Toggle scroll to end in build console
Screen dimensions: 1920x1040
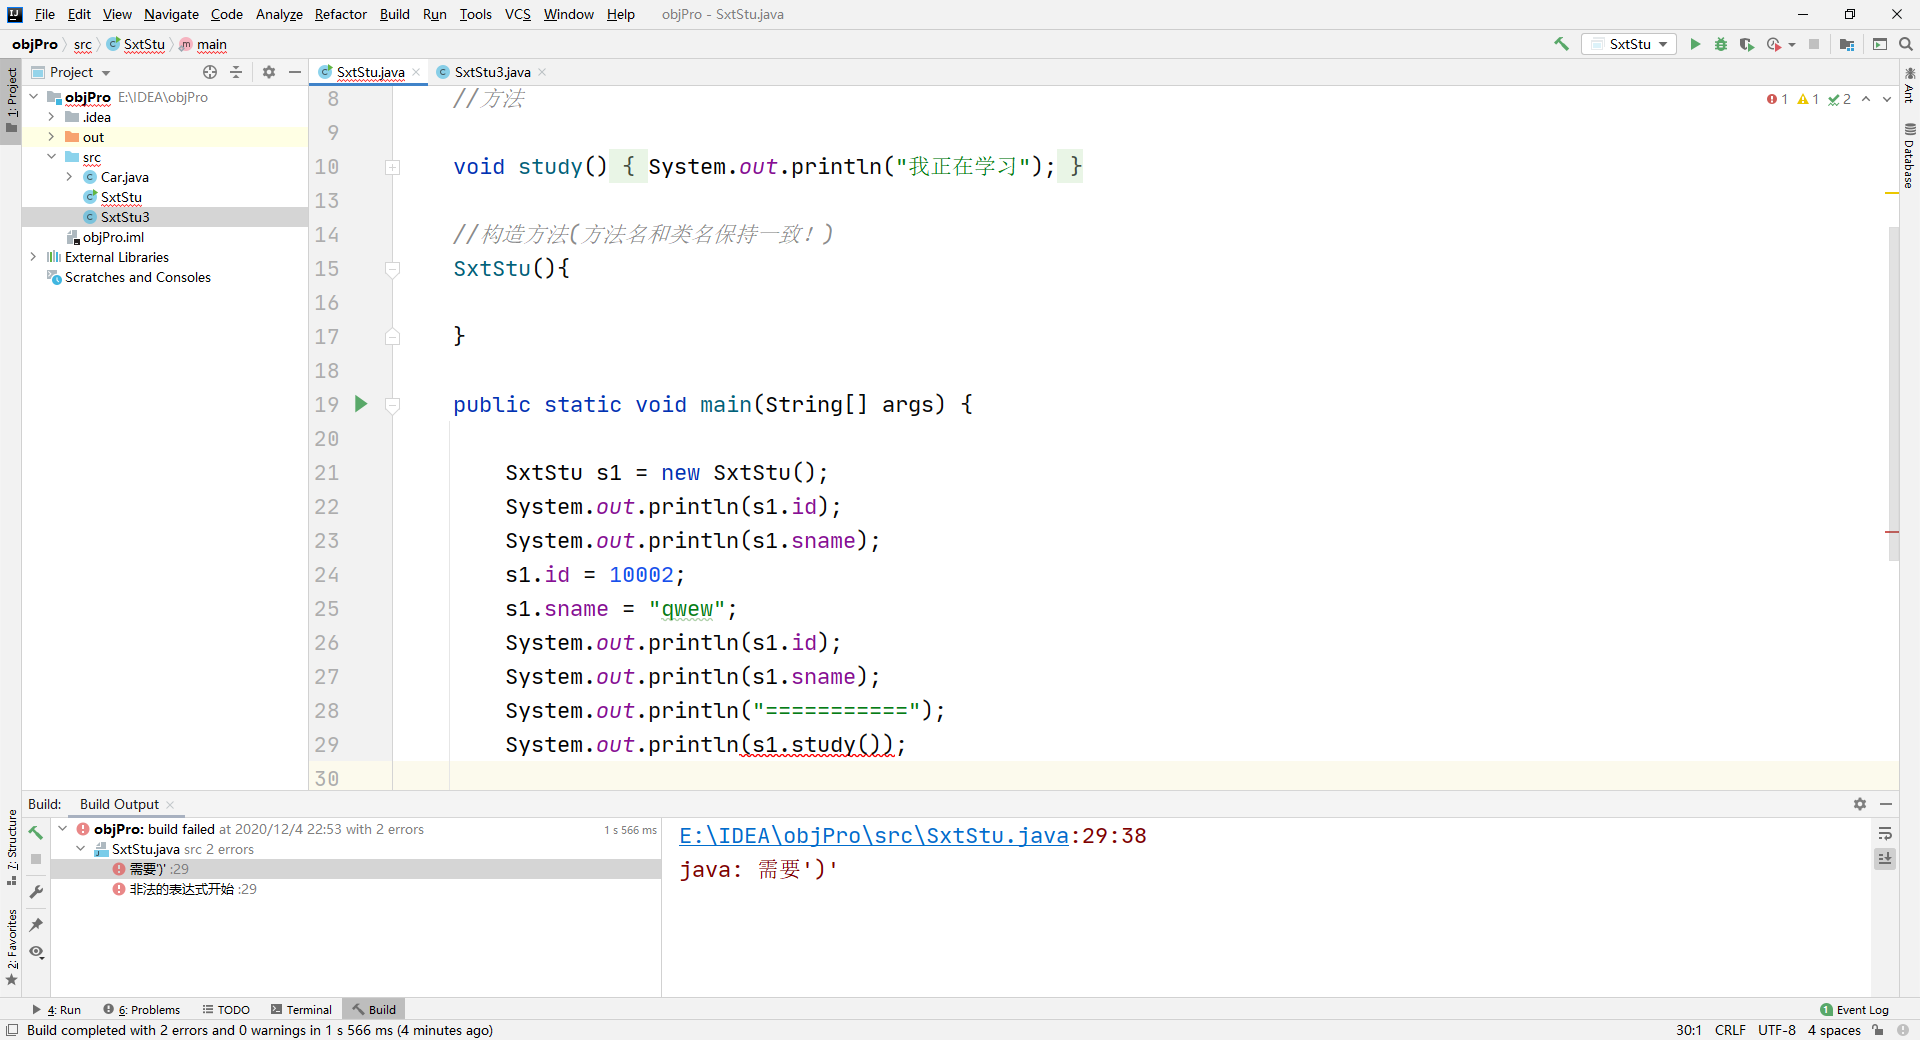[x=1885, y=859]
